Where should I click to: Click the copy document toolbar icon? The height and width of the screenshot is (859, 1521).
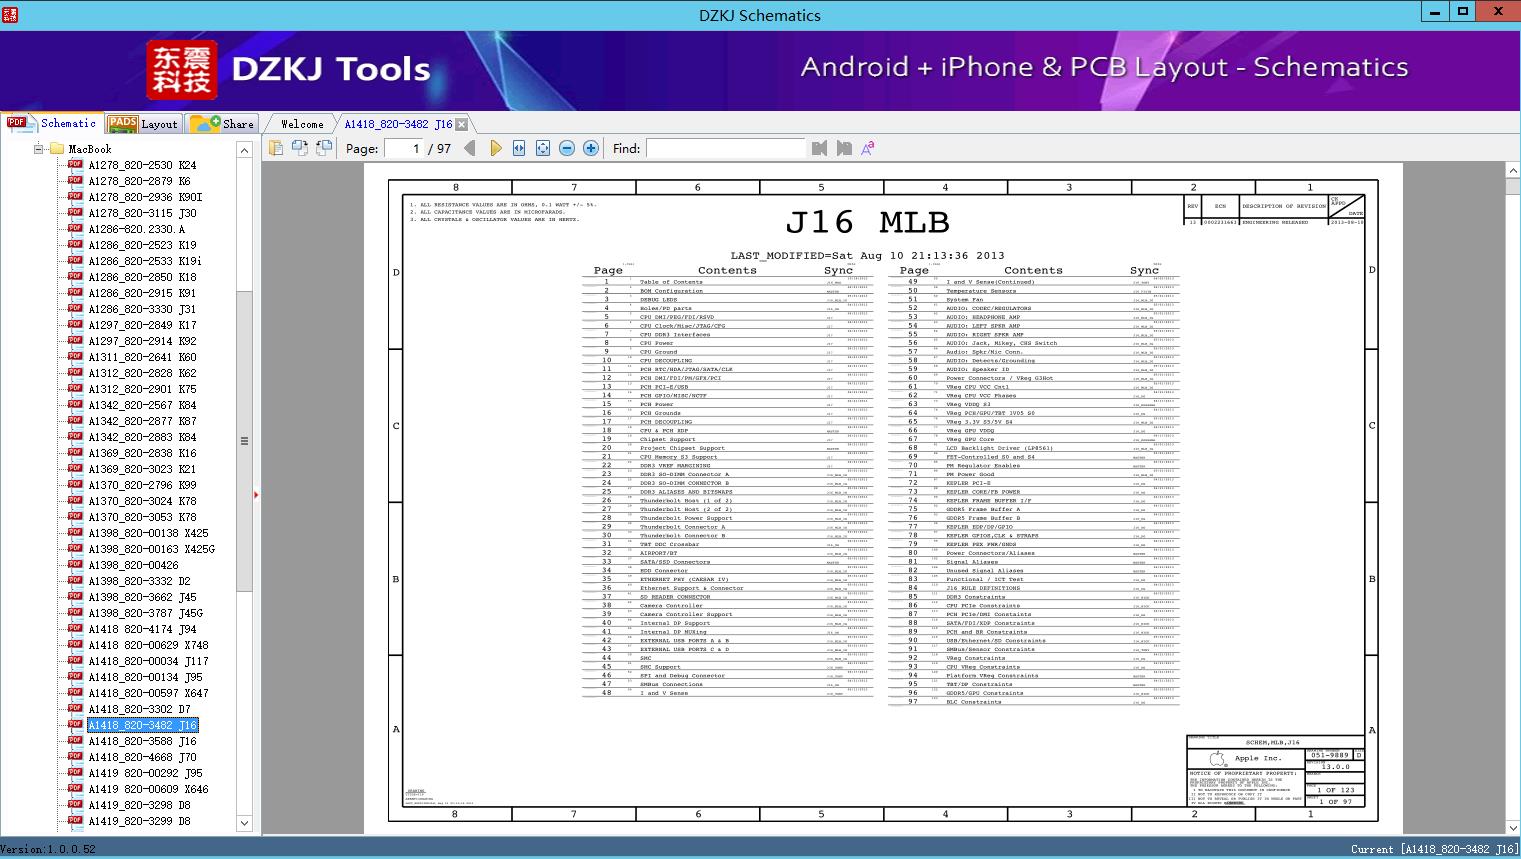pos(276,148)
